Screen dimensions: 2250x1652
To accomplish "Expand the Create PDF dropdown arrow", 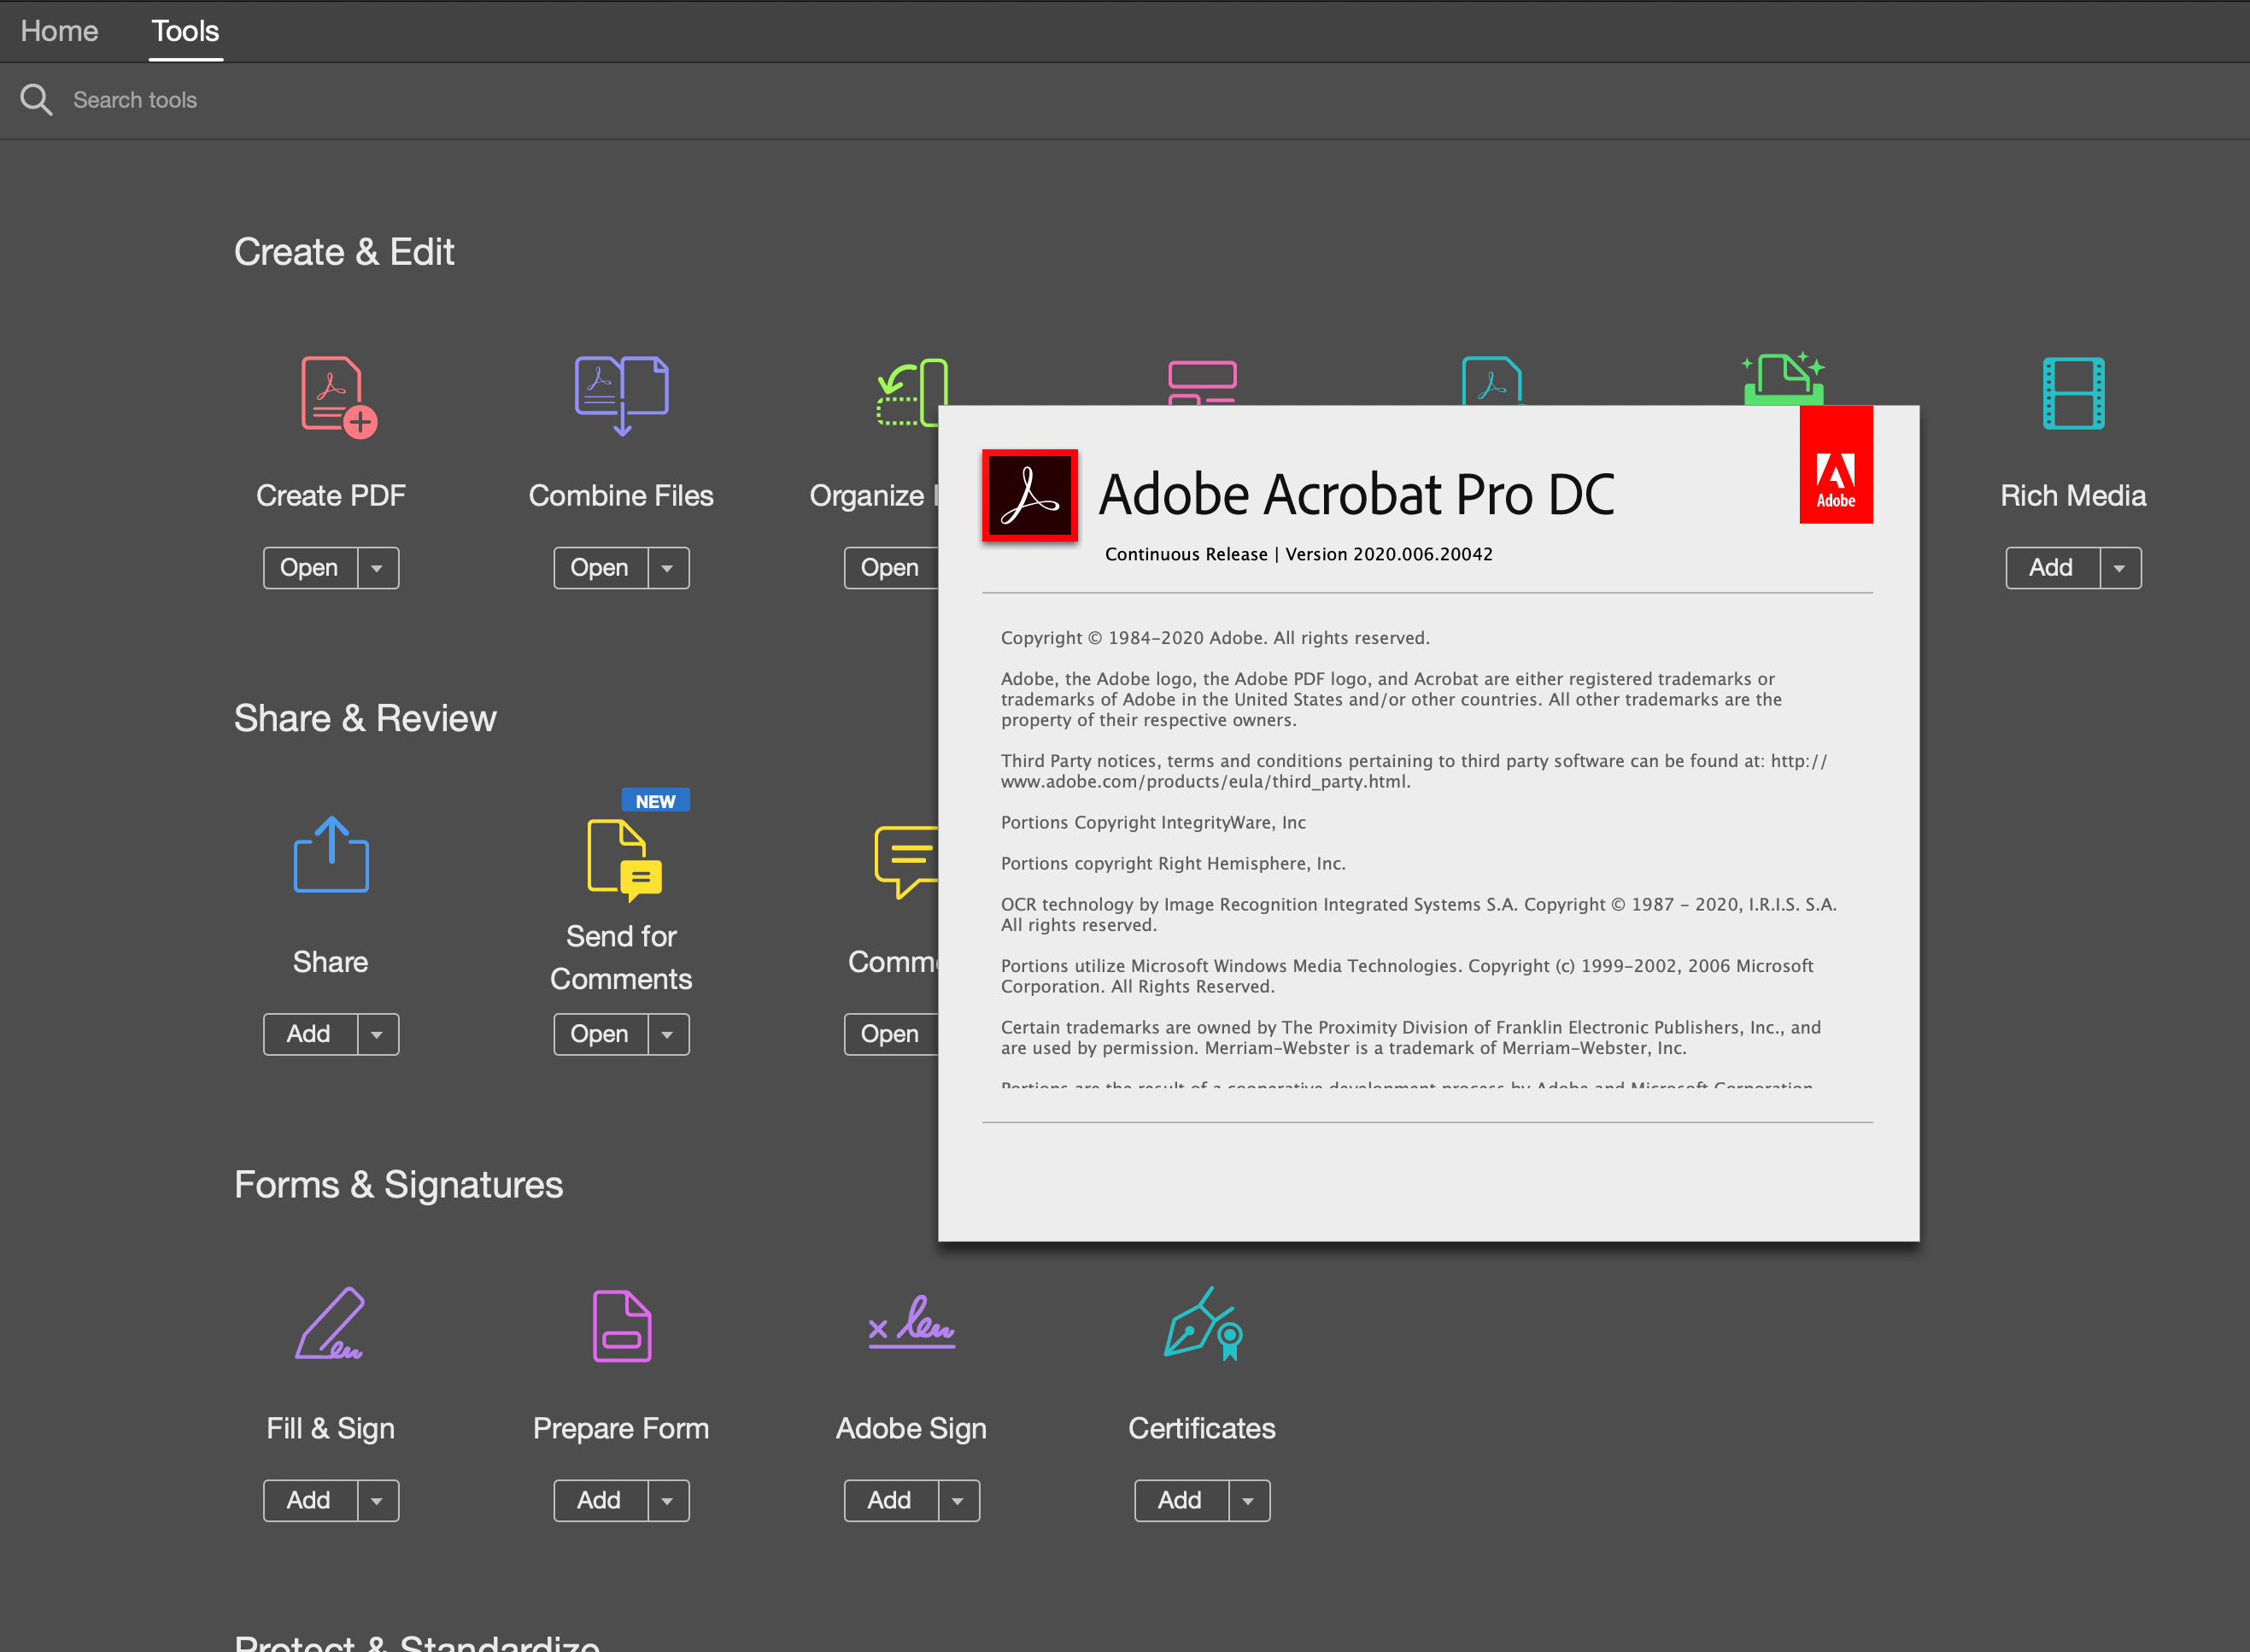I will (x=377, y=568).
